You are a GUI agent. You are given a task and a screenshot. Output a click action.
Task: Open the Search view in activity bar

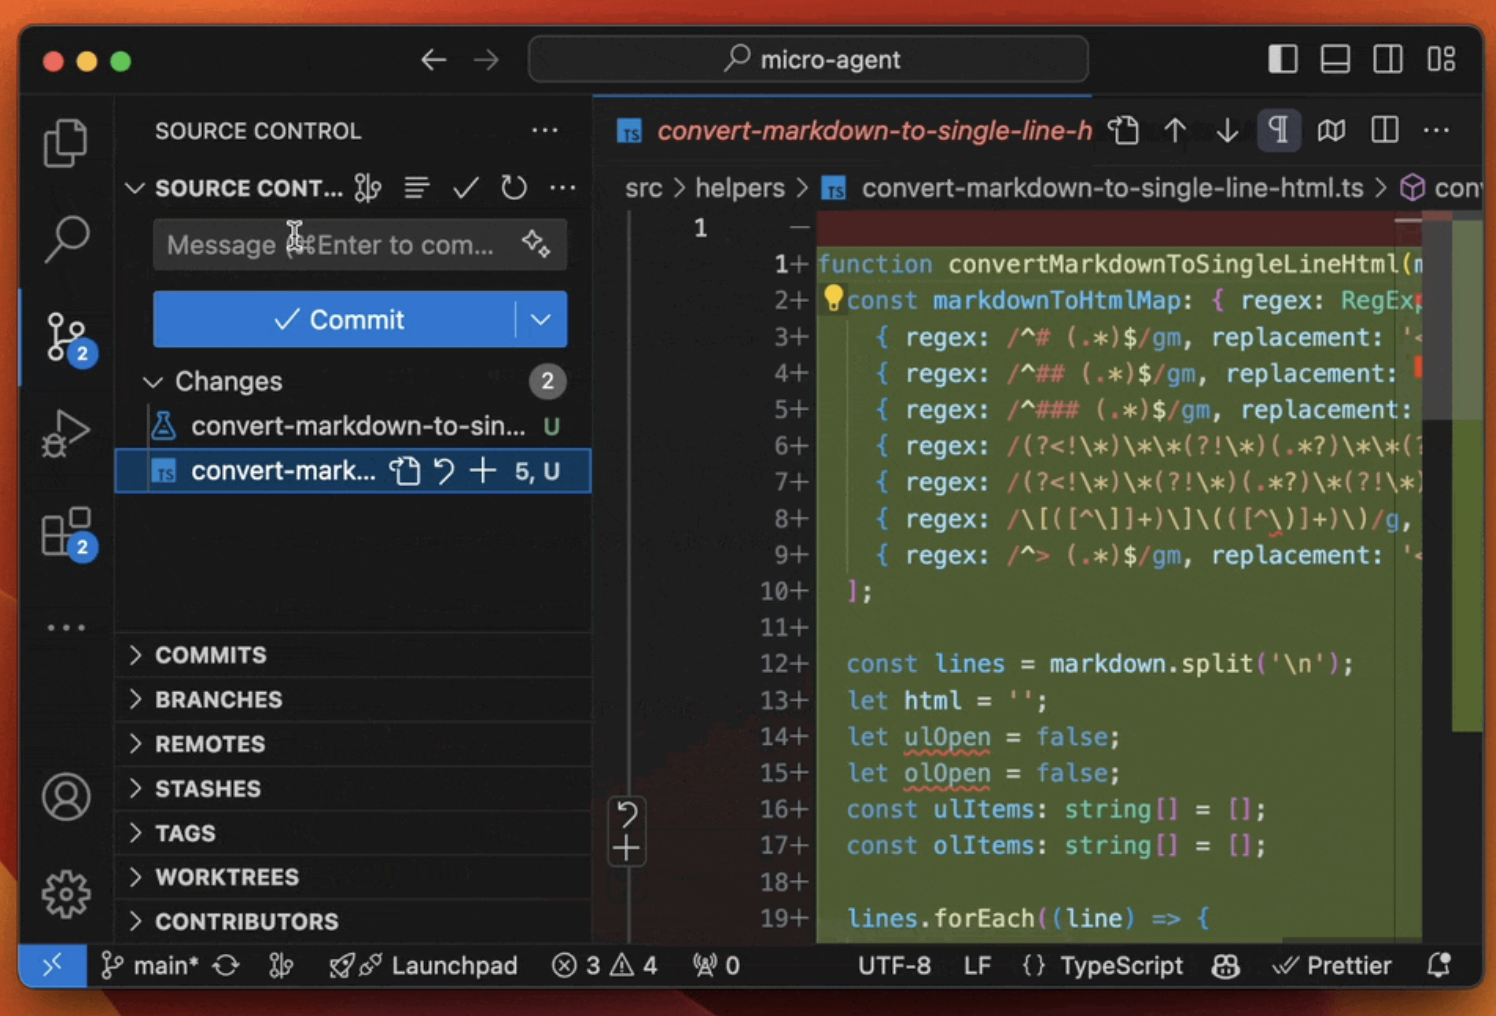(x=66, y=239)
